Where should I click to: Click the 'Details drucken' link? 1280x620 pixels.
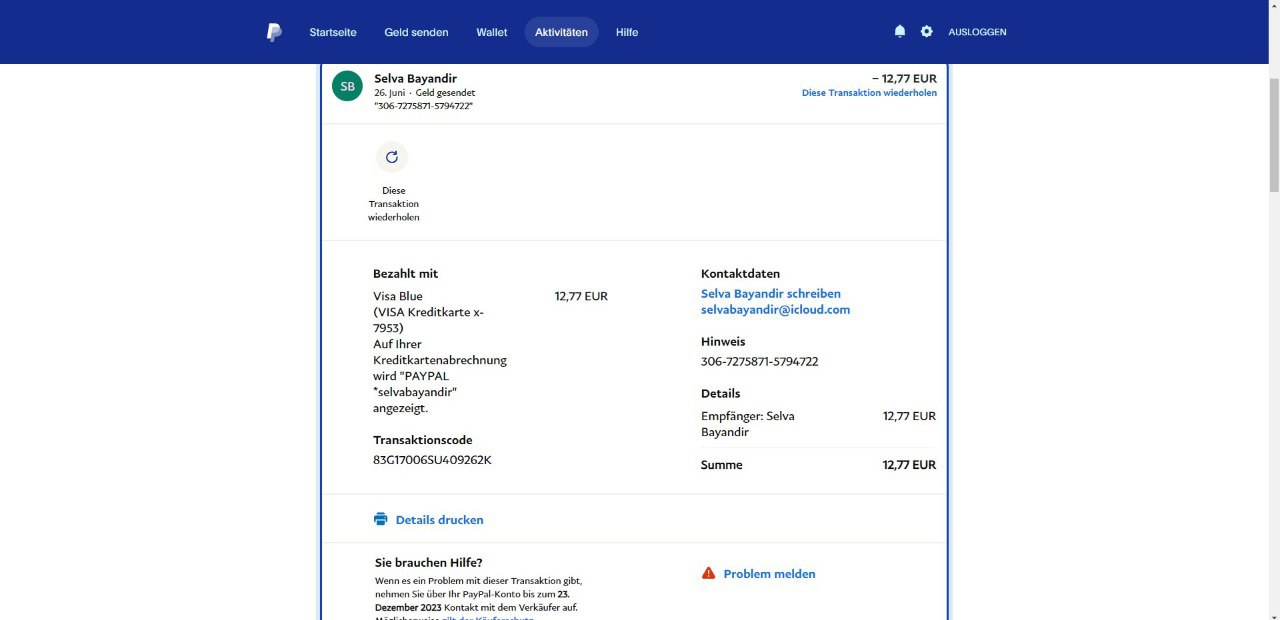click(x=439, y=520)
